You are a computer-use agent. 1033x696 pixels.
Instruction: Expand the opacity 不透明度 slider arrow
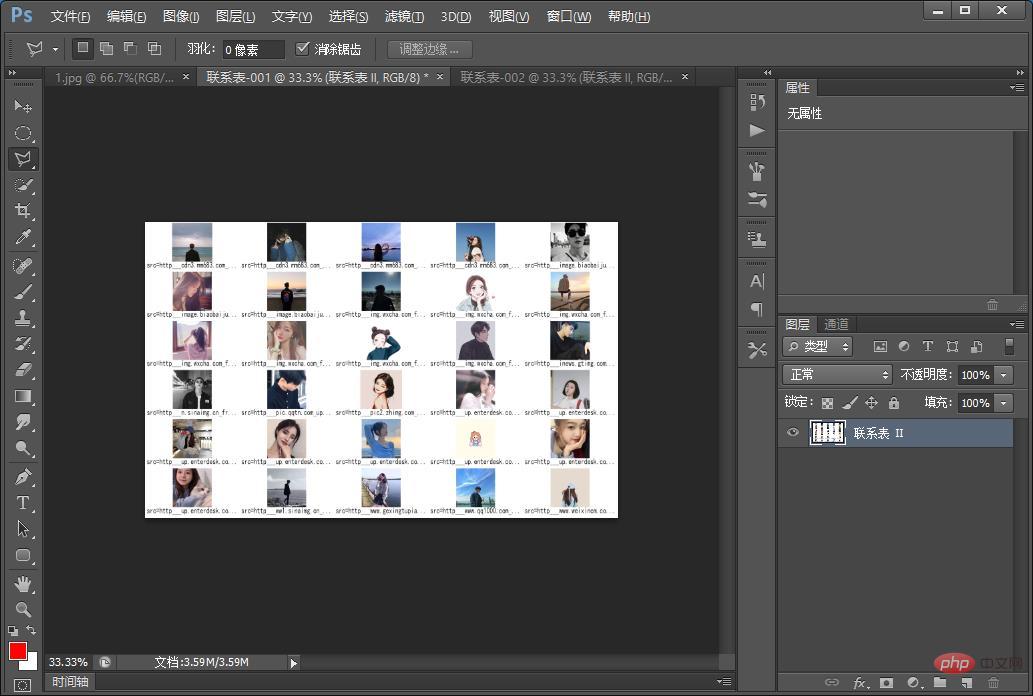1003,374
